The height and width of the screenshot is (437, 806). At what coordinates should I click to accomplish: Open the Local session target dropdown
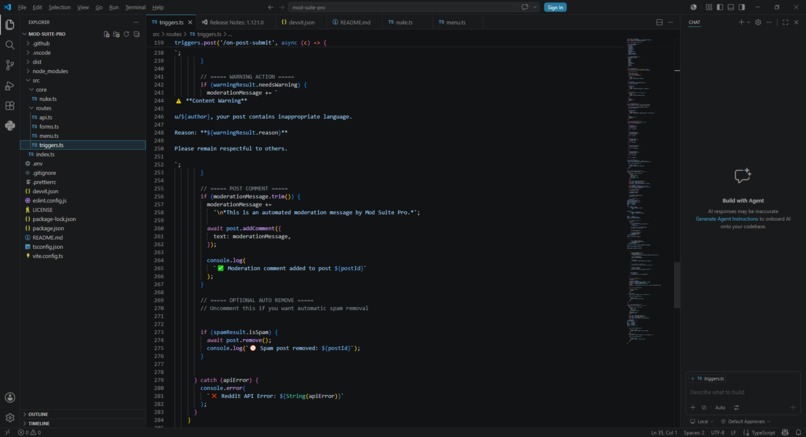click(702, 422)
